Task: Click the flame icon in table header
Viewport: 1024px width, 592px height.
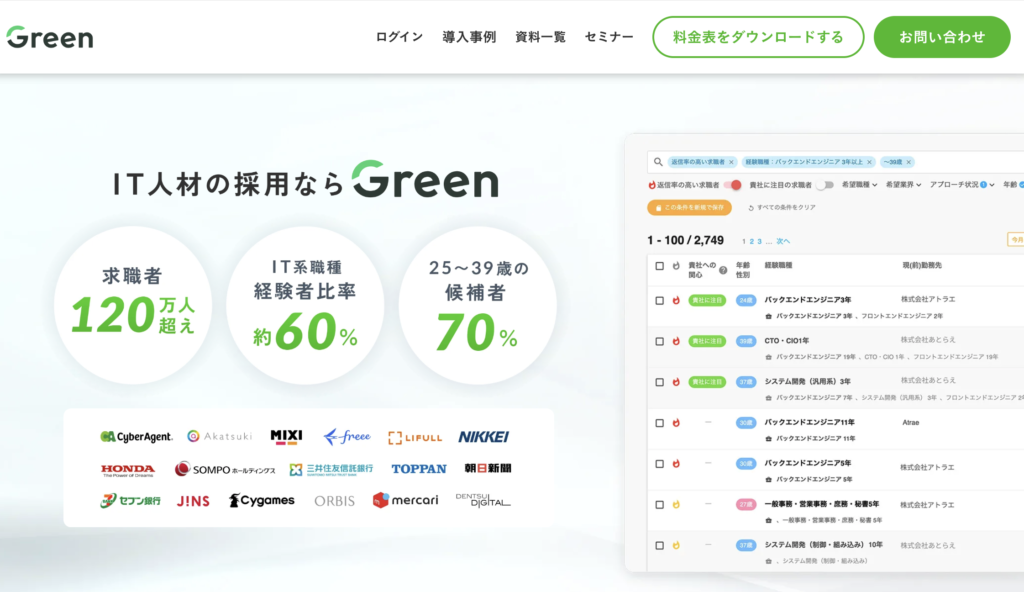Action: coord(676,266)
